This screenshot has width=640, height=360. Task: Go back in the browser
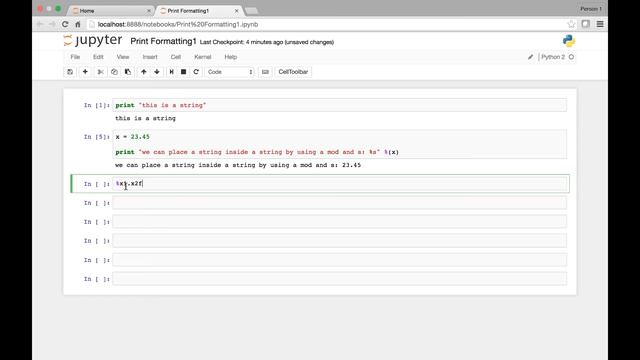(x=40, y=24)
